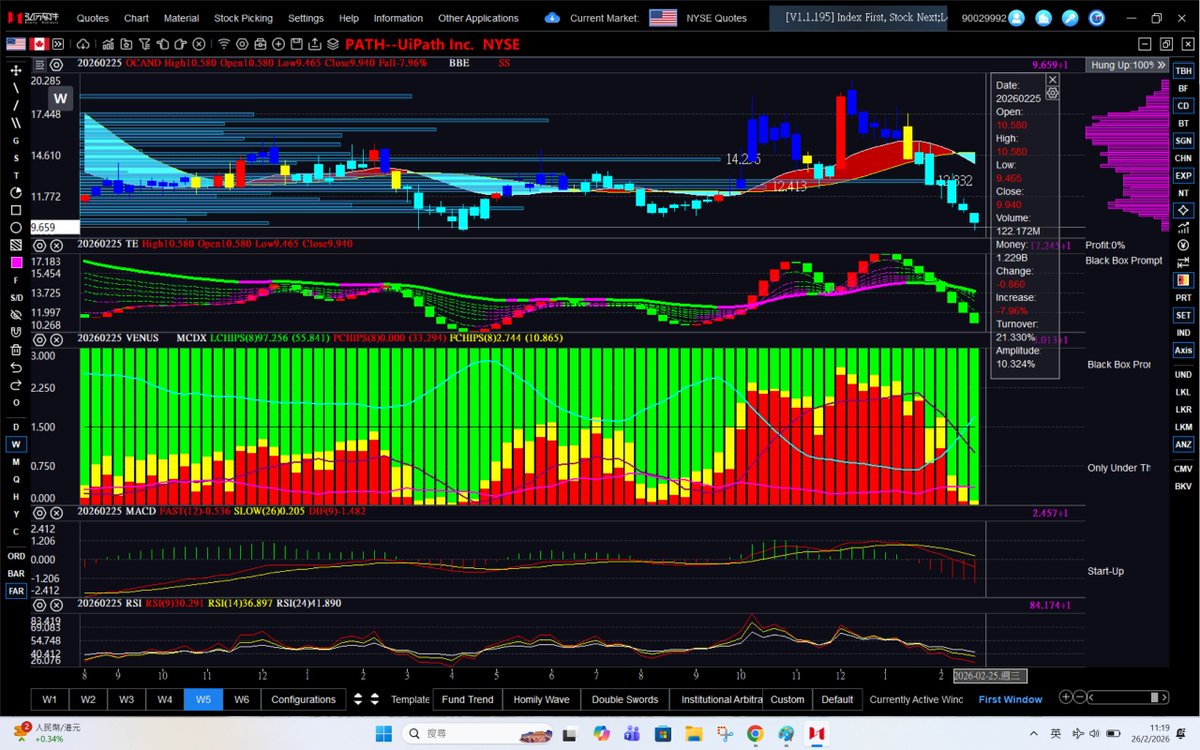The height and width of the screenshot is (750, 1200).
Task: Click the stacked layers toolbar icon
Action: click(333, 44)
